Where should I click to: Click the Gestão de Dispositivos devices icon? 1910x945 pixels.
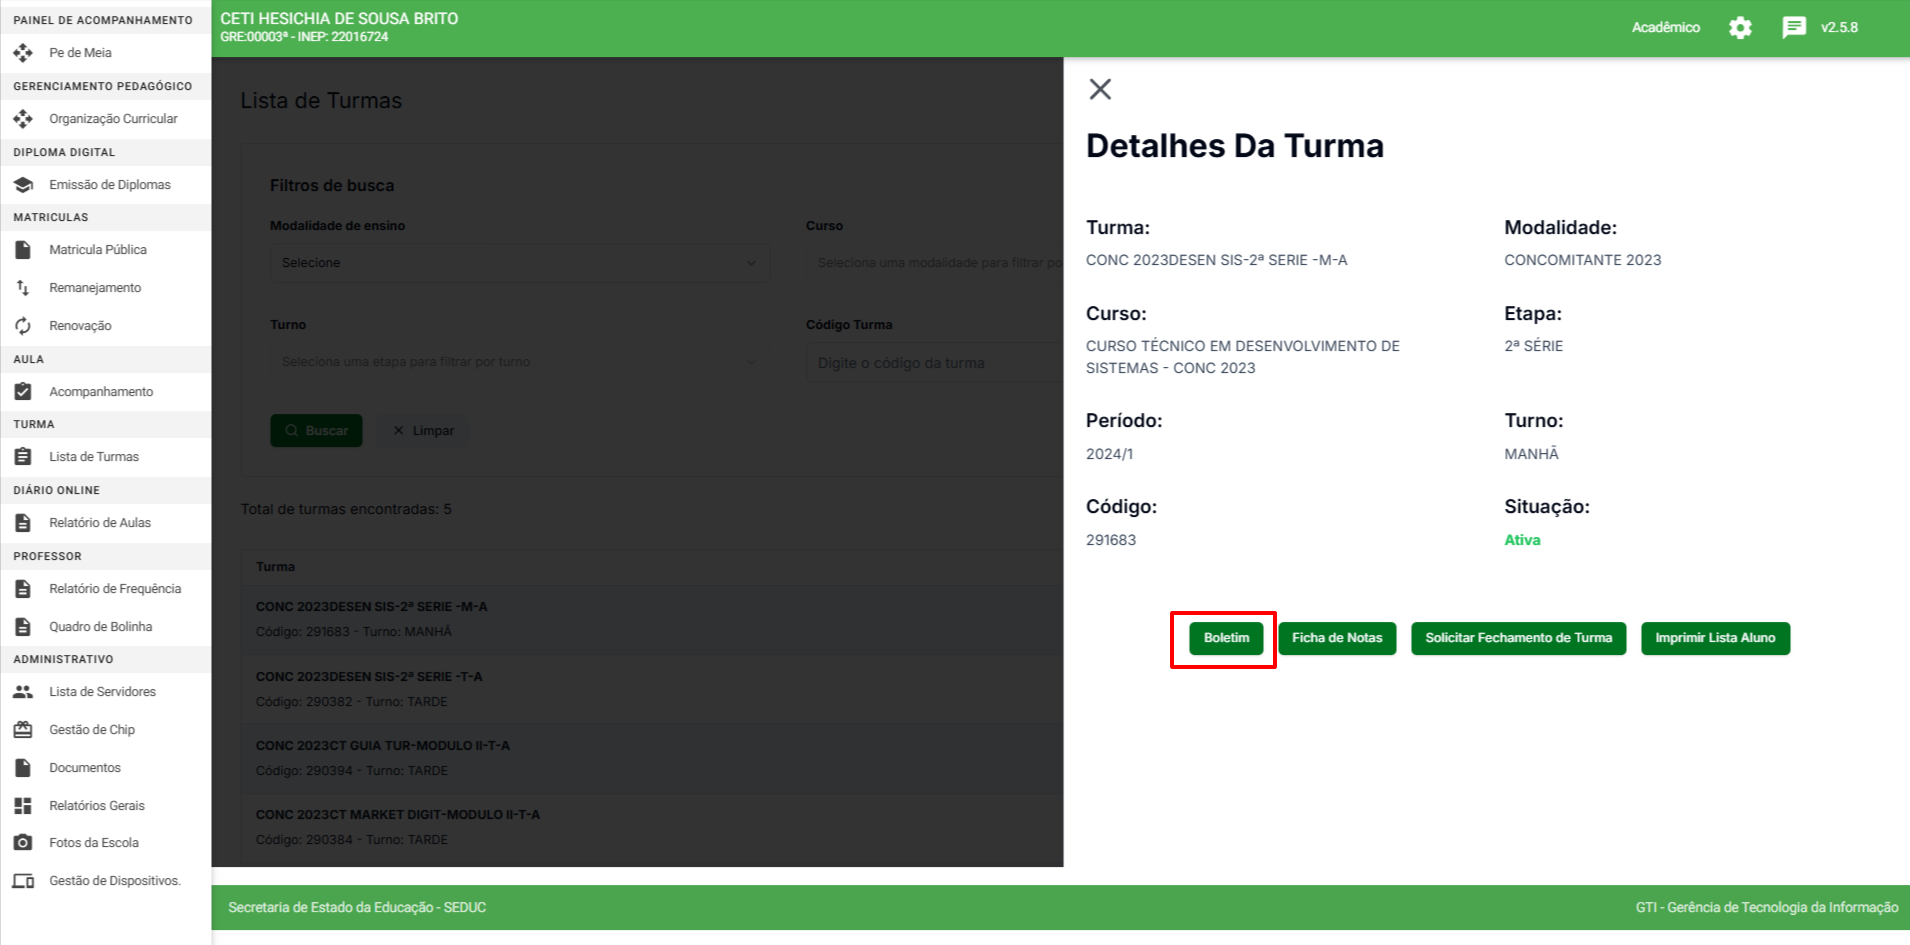pyautogui.click(x=23, y=881)
